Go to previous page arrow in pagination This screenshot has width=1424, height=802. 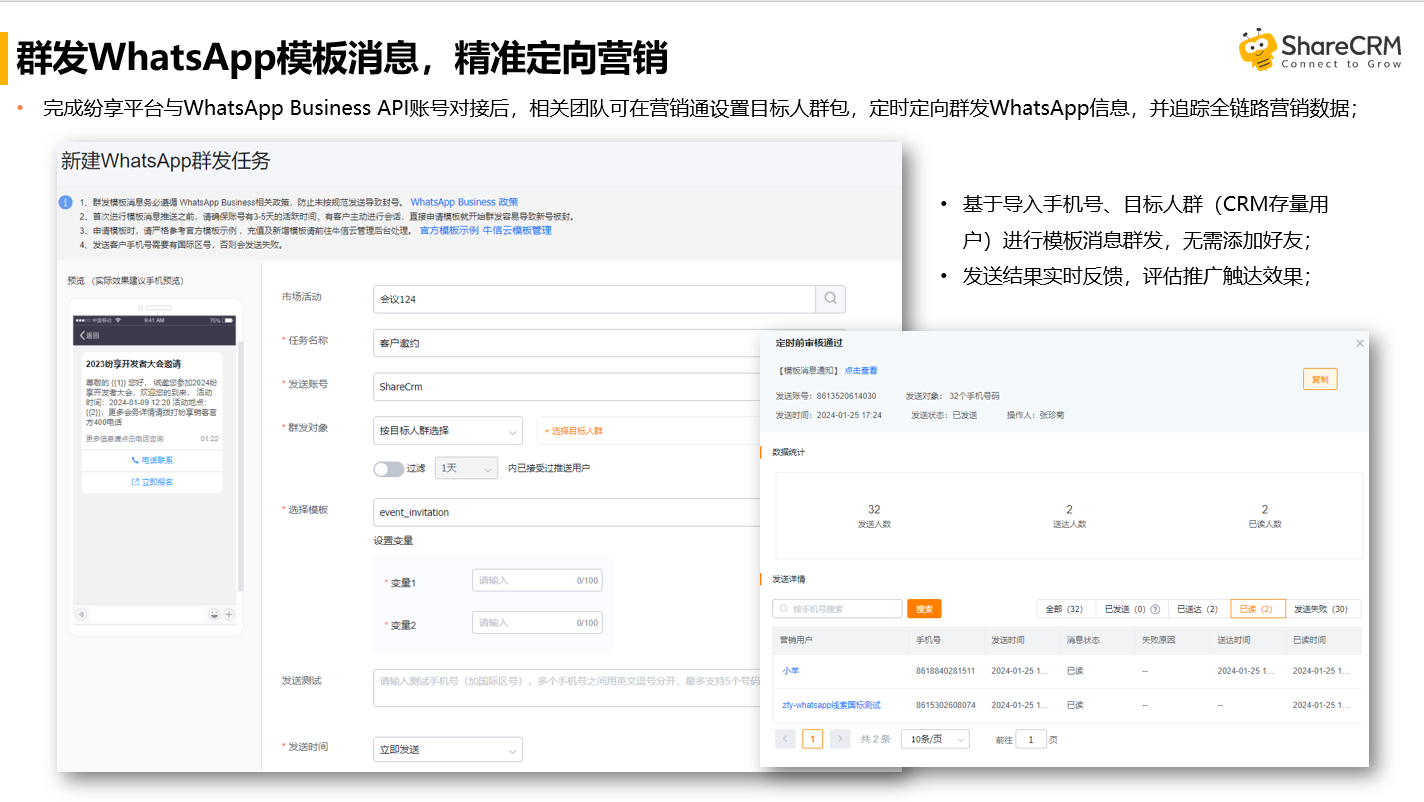(786, 739)
